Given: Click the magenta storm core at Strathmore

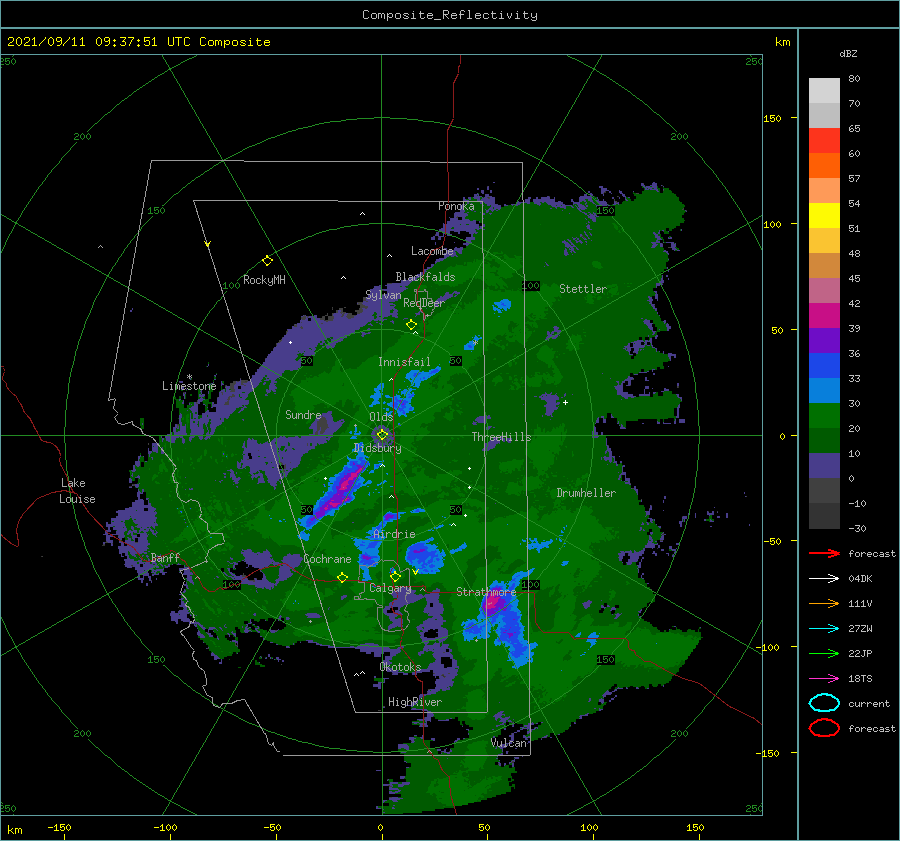Looking at the screenshot, I should point(492,602).
